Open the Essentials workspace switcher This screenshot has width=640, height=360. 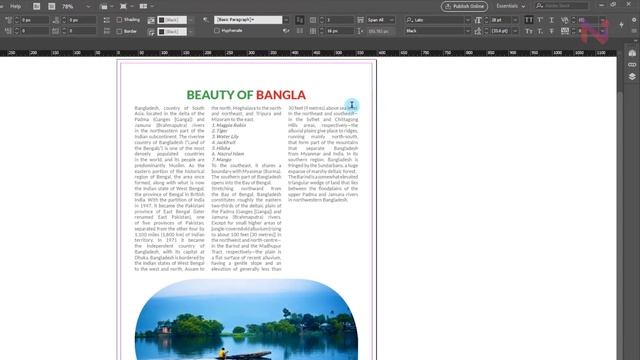510,6
